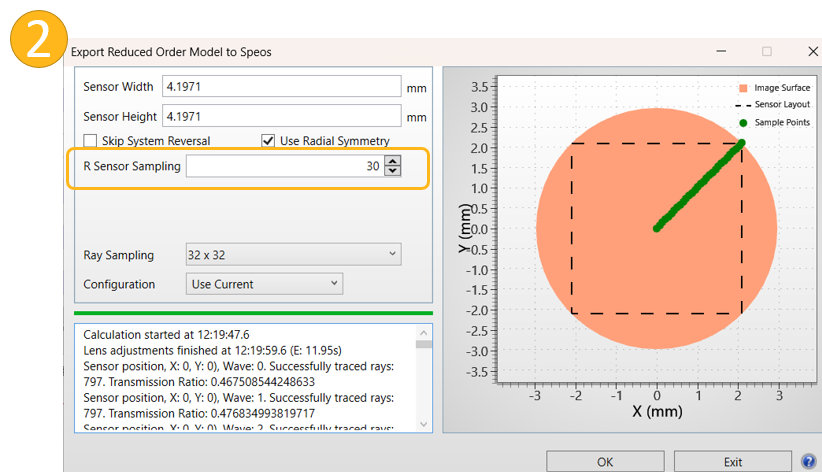Click the log scrollbar thumb

[424, 344]
